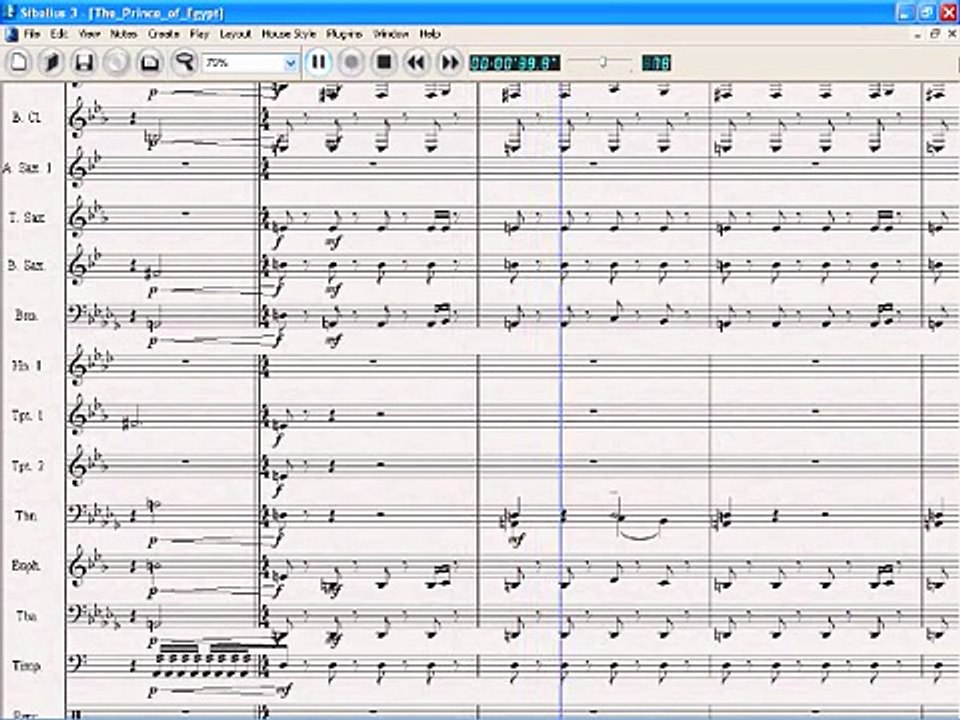The image size is (960, 720).
Task: Click the Tbn. staff label
Action: (26, 516)
